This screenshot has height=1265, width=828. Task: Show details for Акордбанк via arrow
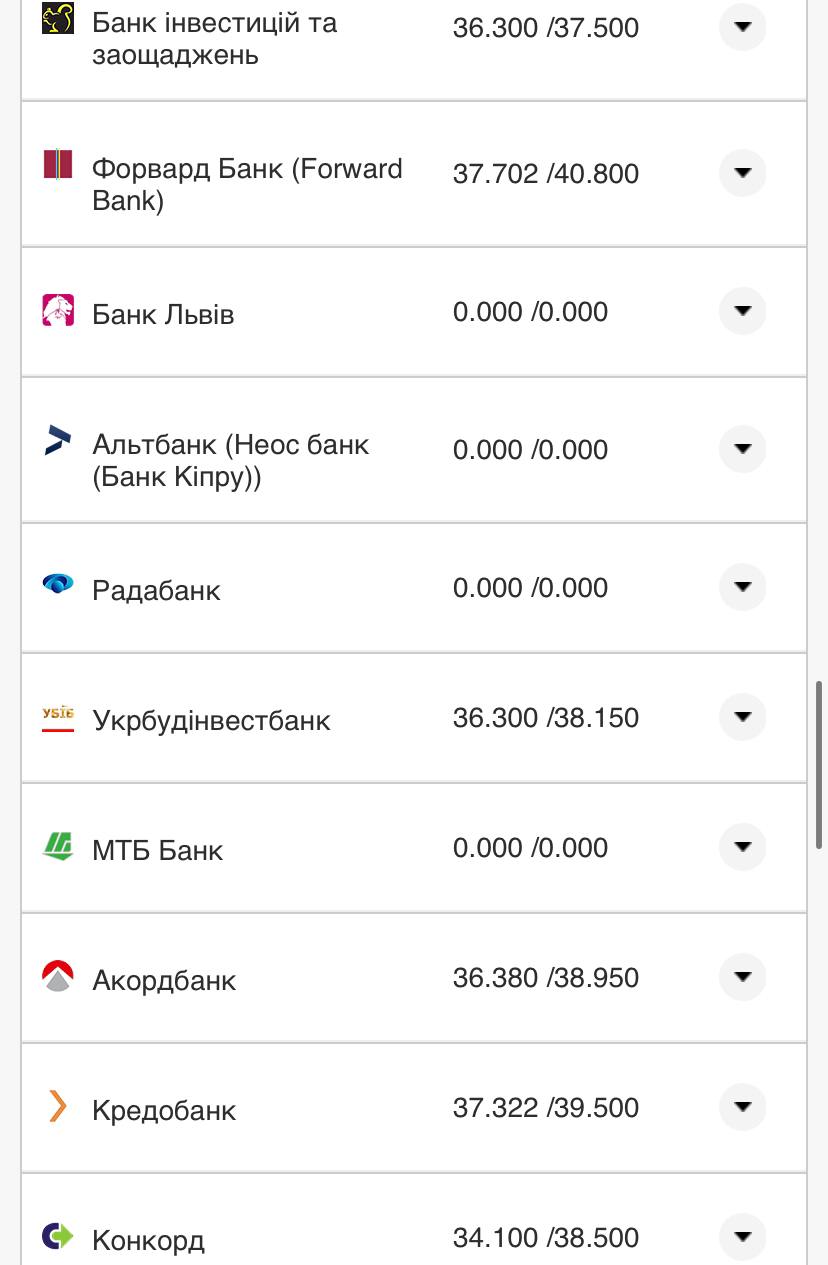742,977
